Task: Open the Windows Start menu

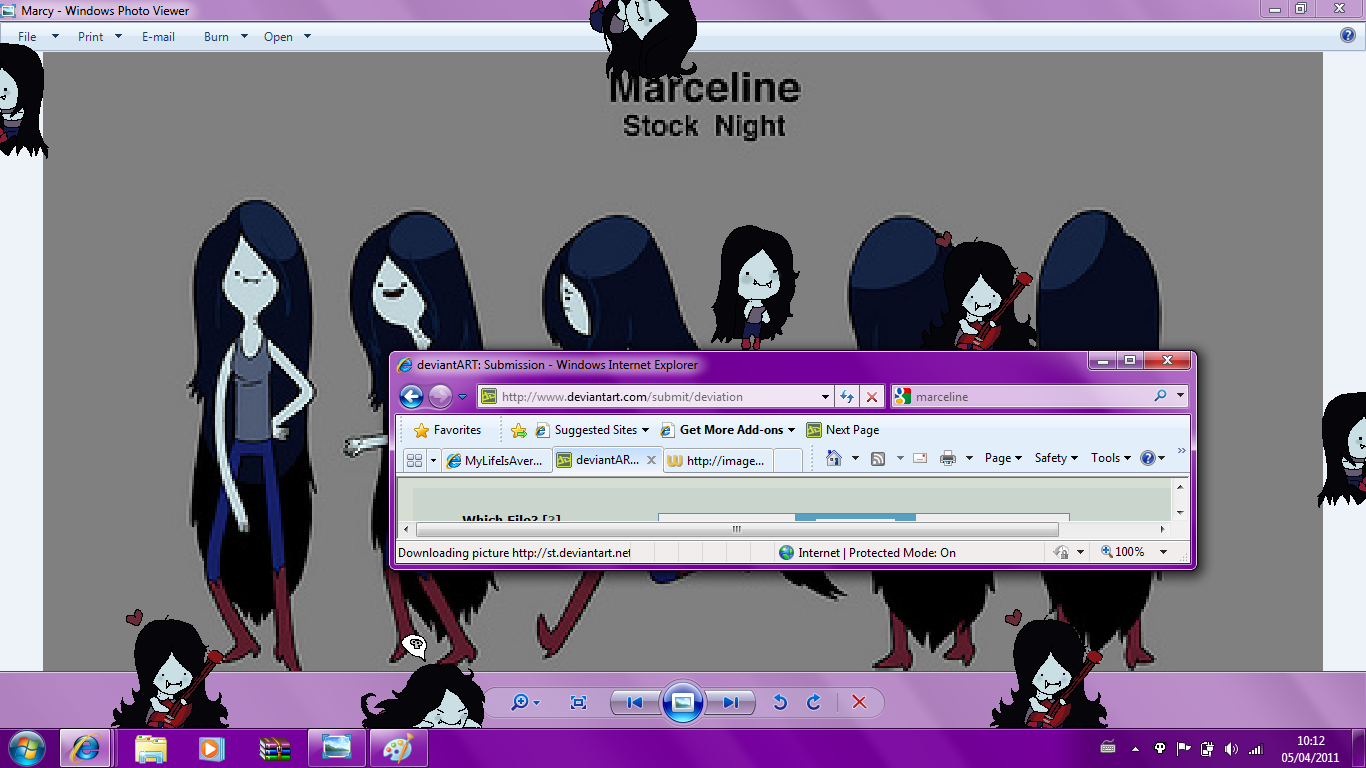Action: [x=27, y=748]
